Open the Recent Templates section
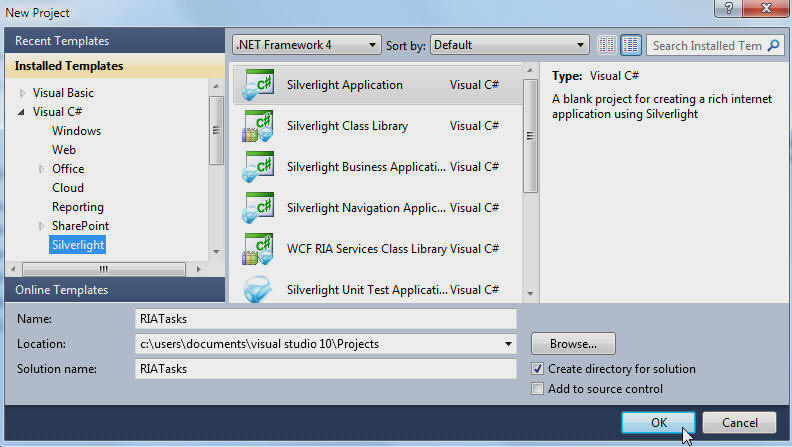 coord(115,40)
